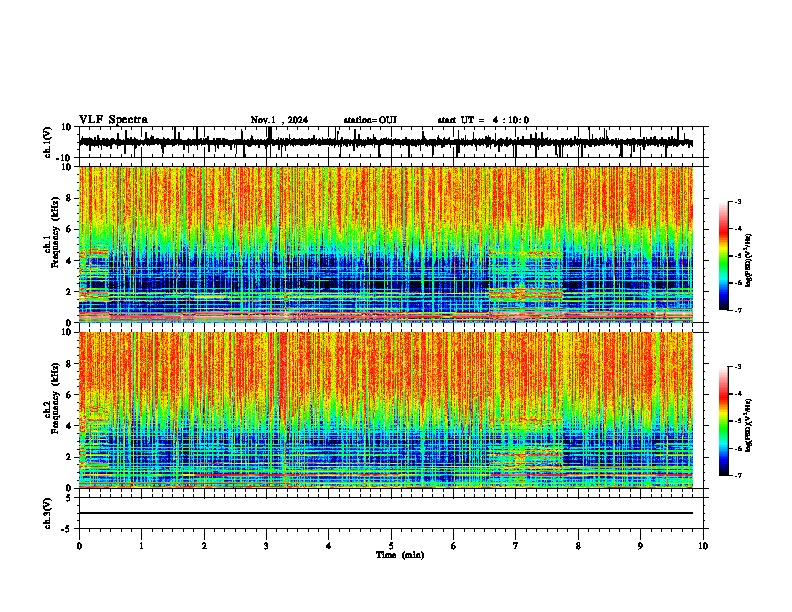This screenshot has height=612, width=792.
Task: Click the ch.2 color scale log(PSD) label
Action: (748, 425)
